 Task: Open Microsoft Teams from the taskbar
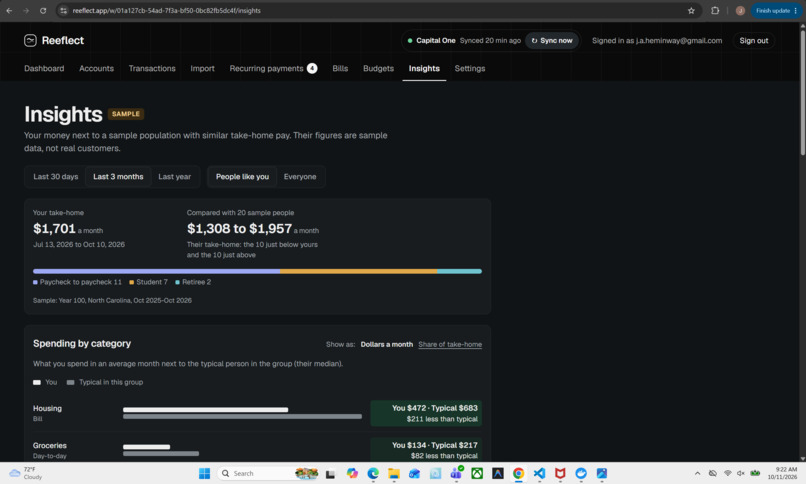coord(456,473)
